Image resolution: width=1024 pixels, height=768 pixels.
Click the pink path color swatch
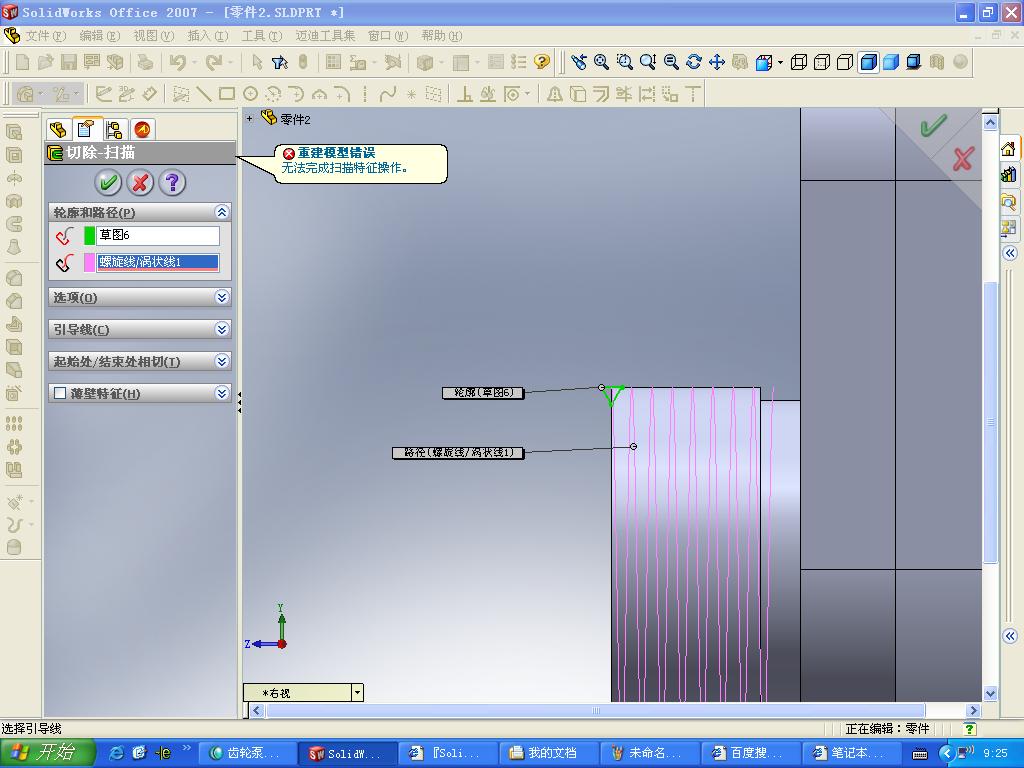89,263
